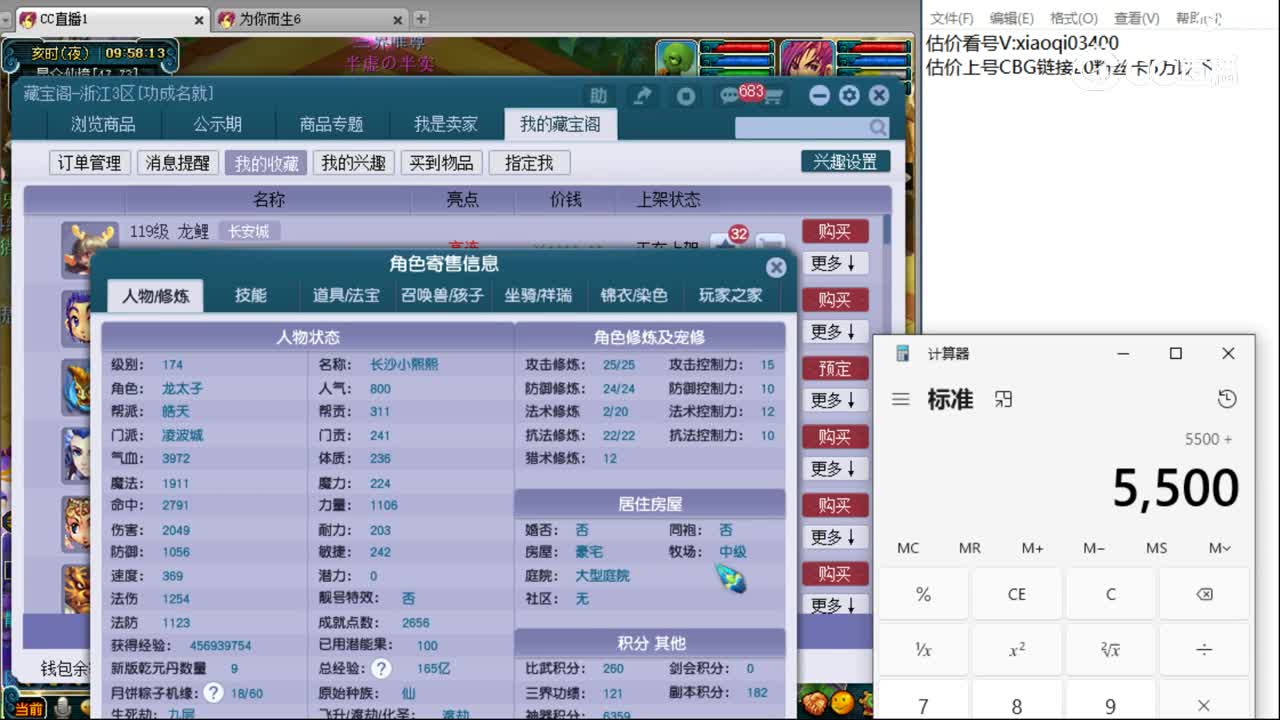Open the settings gear on the 藏宝阁 title bar
The image size is (1280, 720).
pos(849,95)
